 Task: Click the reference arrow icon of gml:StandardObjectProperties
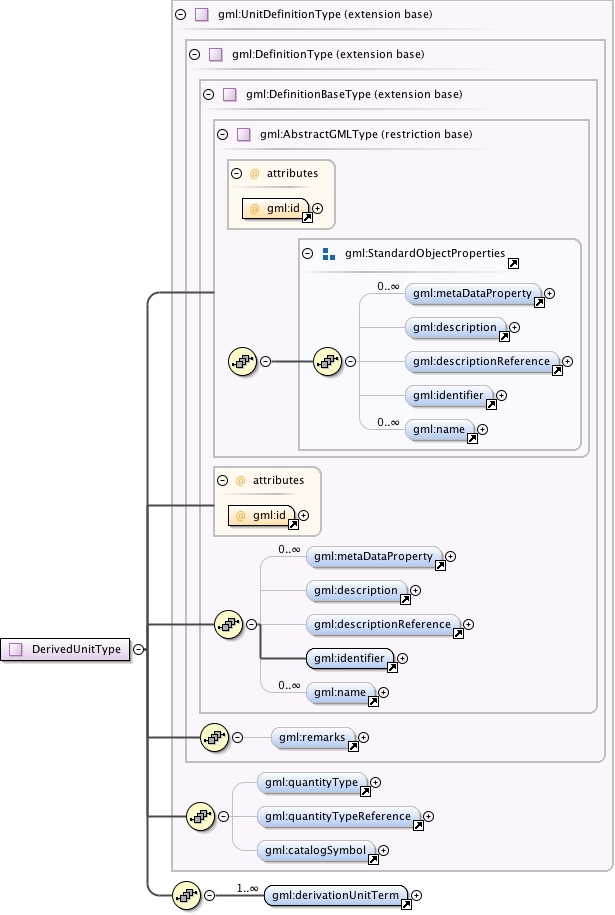(513, 264)
